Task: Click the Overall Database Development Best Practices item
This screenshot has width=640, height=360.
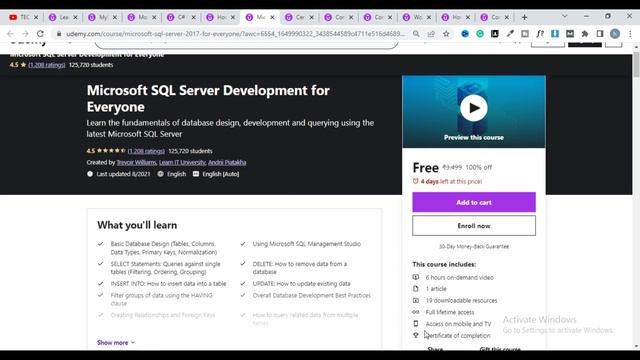Action: tap(311, 295)
